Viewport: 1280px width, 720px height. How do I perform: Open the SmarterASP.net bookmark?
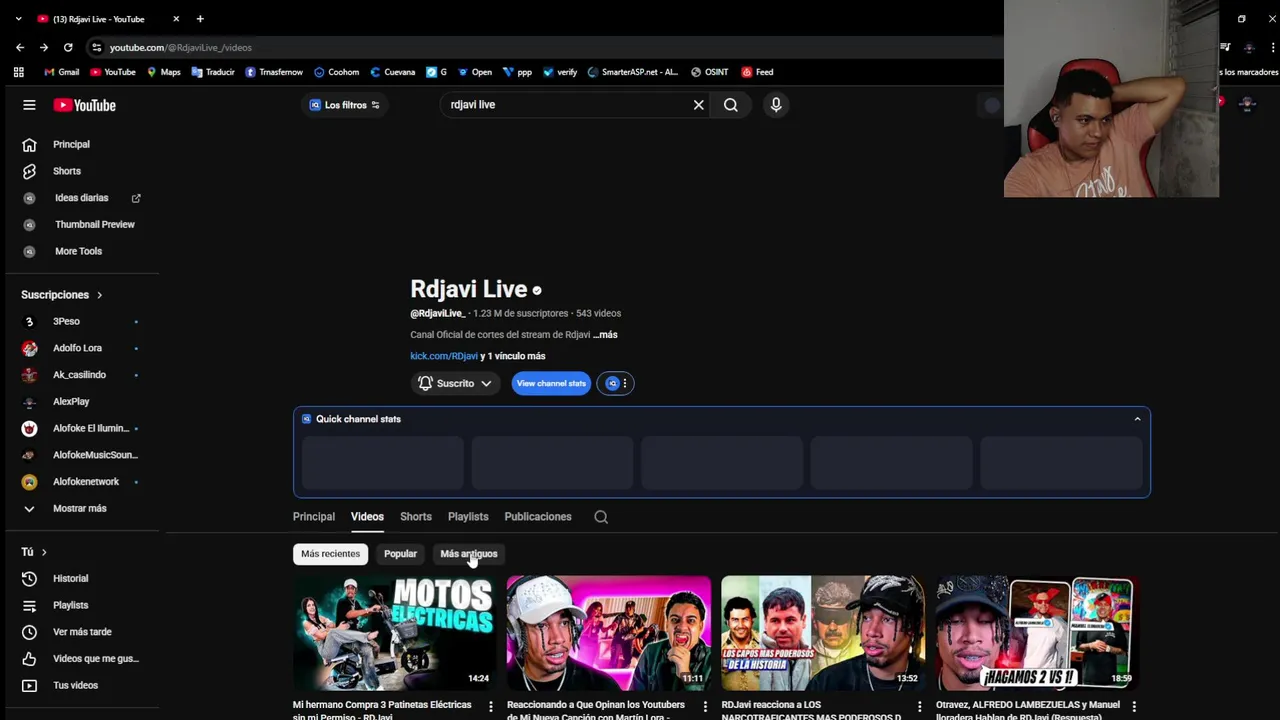click(633, 72)
